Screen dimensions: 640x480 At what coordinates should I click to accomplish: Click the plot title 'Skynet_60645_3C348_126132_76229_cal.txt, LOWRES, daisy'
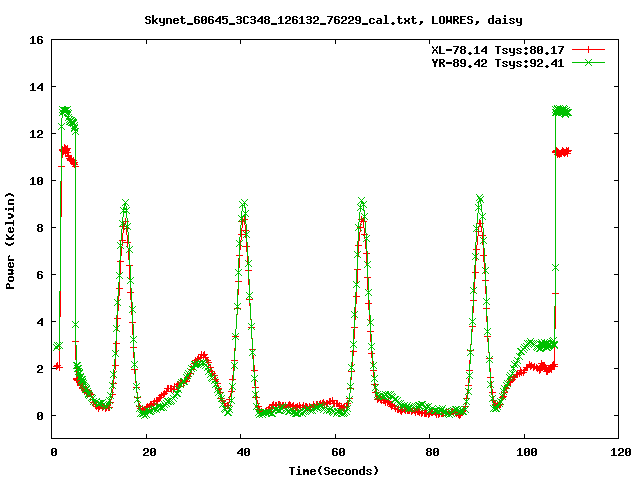pos(333,20)
